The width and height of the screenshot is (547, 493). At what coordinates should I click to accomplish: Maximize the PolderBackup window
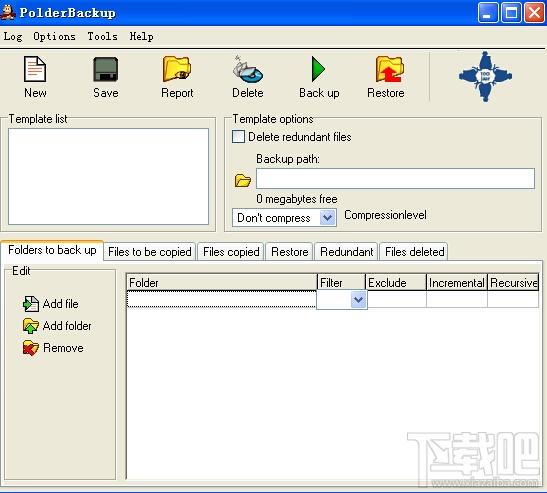coord(511,13)
